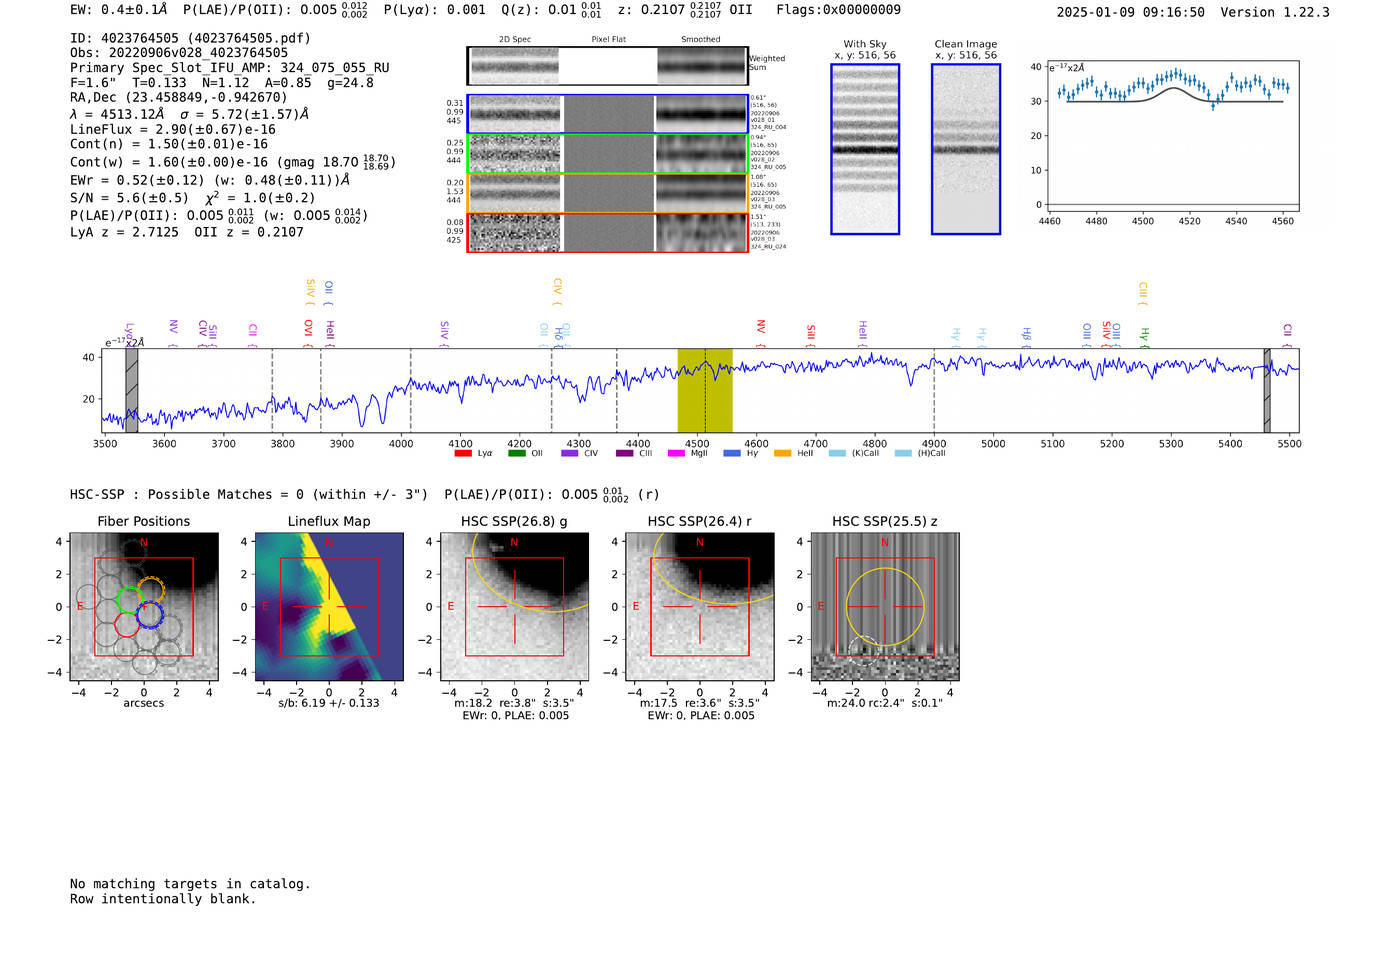Click the (K)CaII legend swatch
The width and height of the screenshot is (1400, 953).
[837, 453]
